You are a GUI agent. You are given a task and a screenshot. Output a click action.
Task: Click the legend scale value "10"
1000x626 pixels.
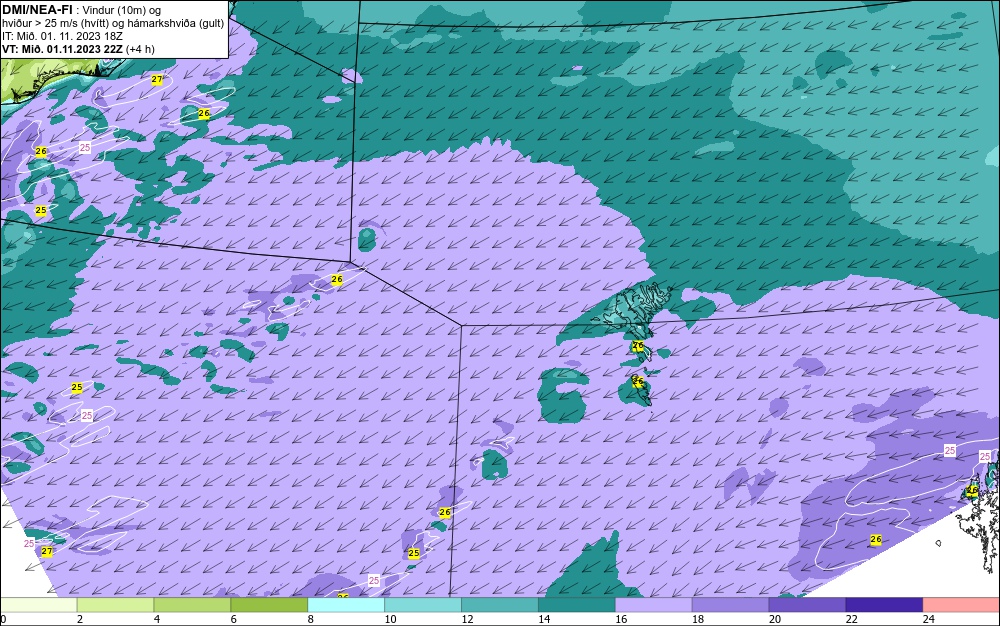(390, 619)
